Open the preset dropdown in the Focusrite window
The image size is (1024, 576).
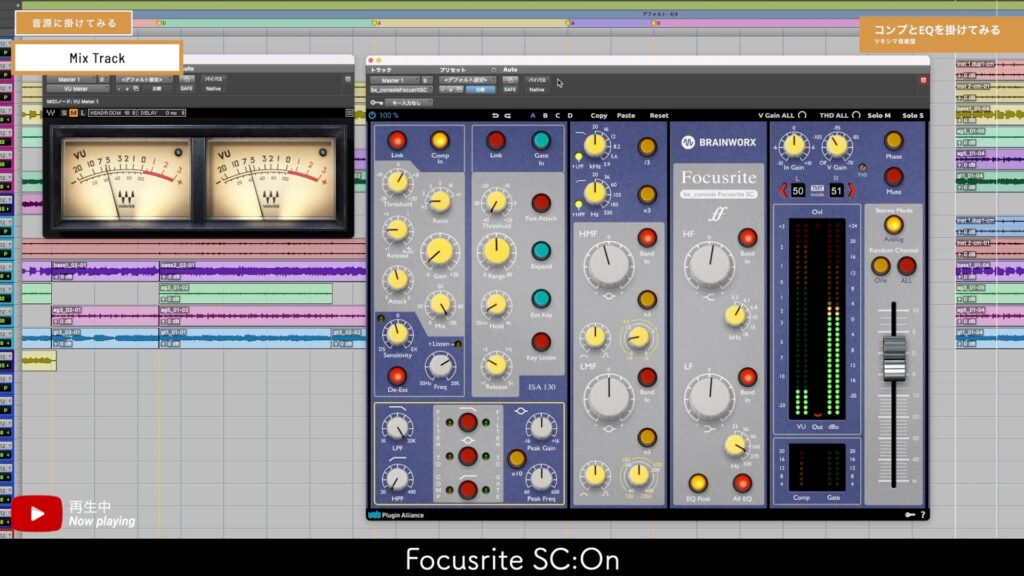coord(467,80)
